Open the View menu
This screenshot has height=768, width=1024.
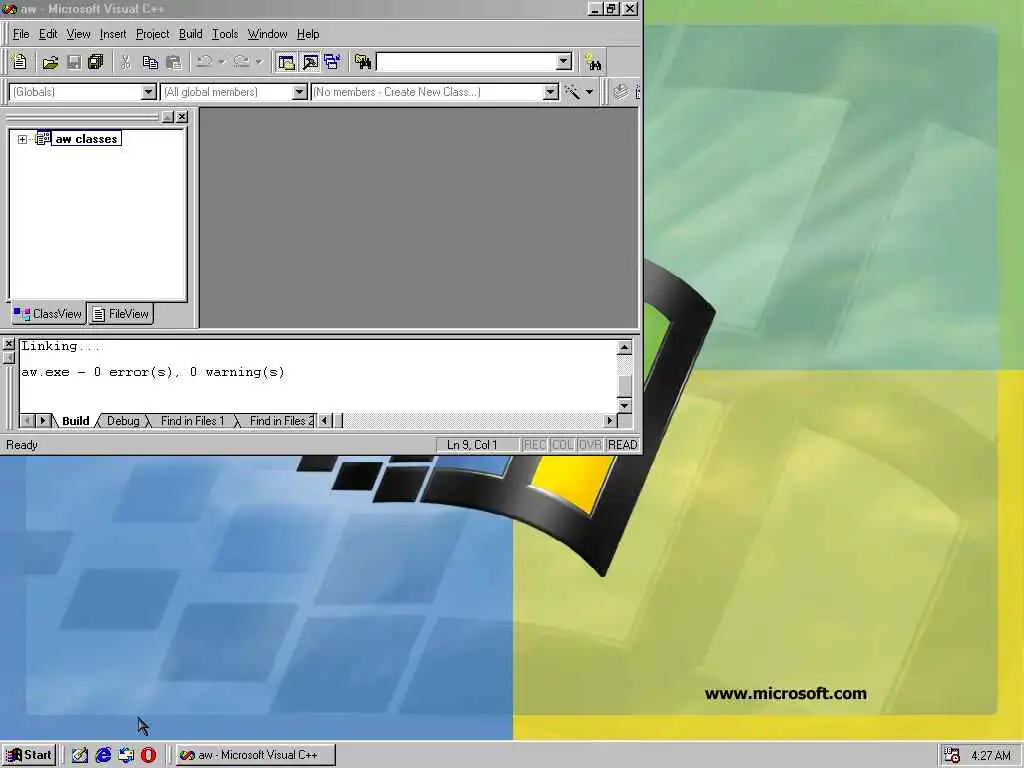(x=78, y=34)
